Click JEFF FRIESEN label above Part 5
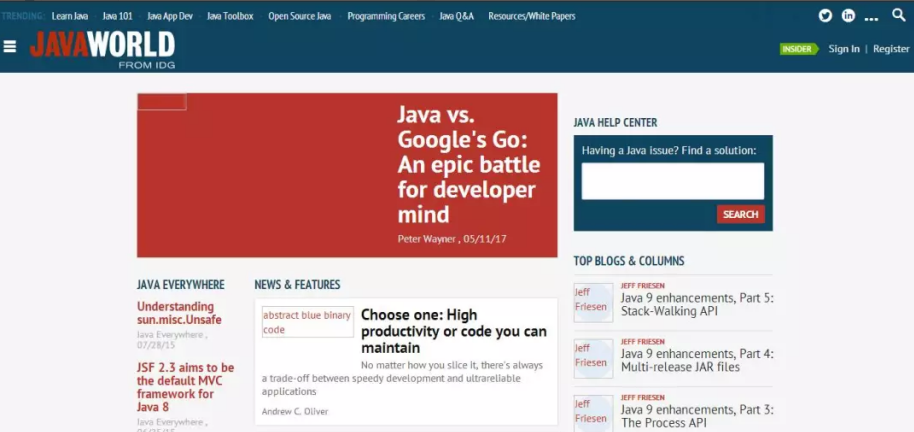The image size is (914, 432). click(x=643, y=286)
